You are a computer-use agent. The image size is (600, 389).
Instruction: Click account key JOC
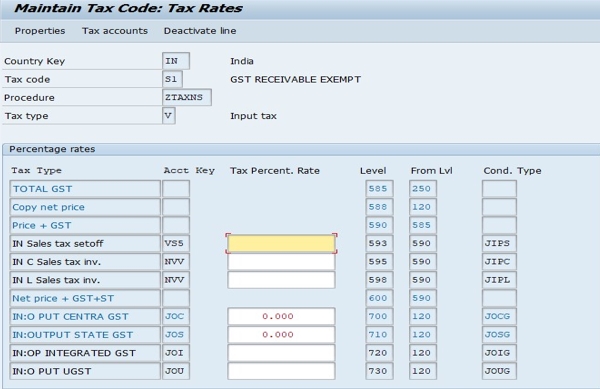pyautogui.click(x=176, y=316)
